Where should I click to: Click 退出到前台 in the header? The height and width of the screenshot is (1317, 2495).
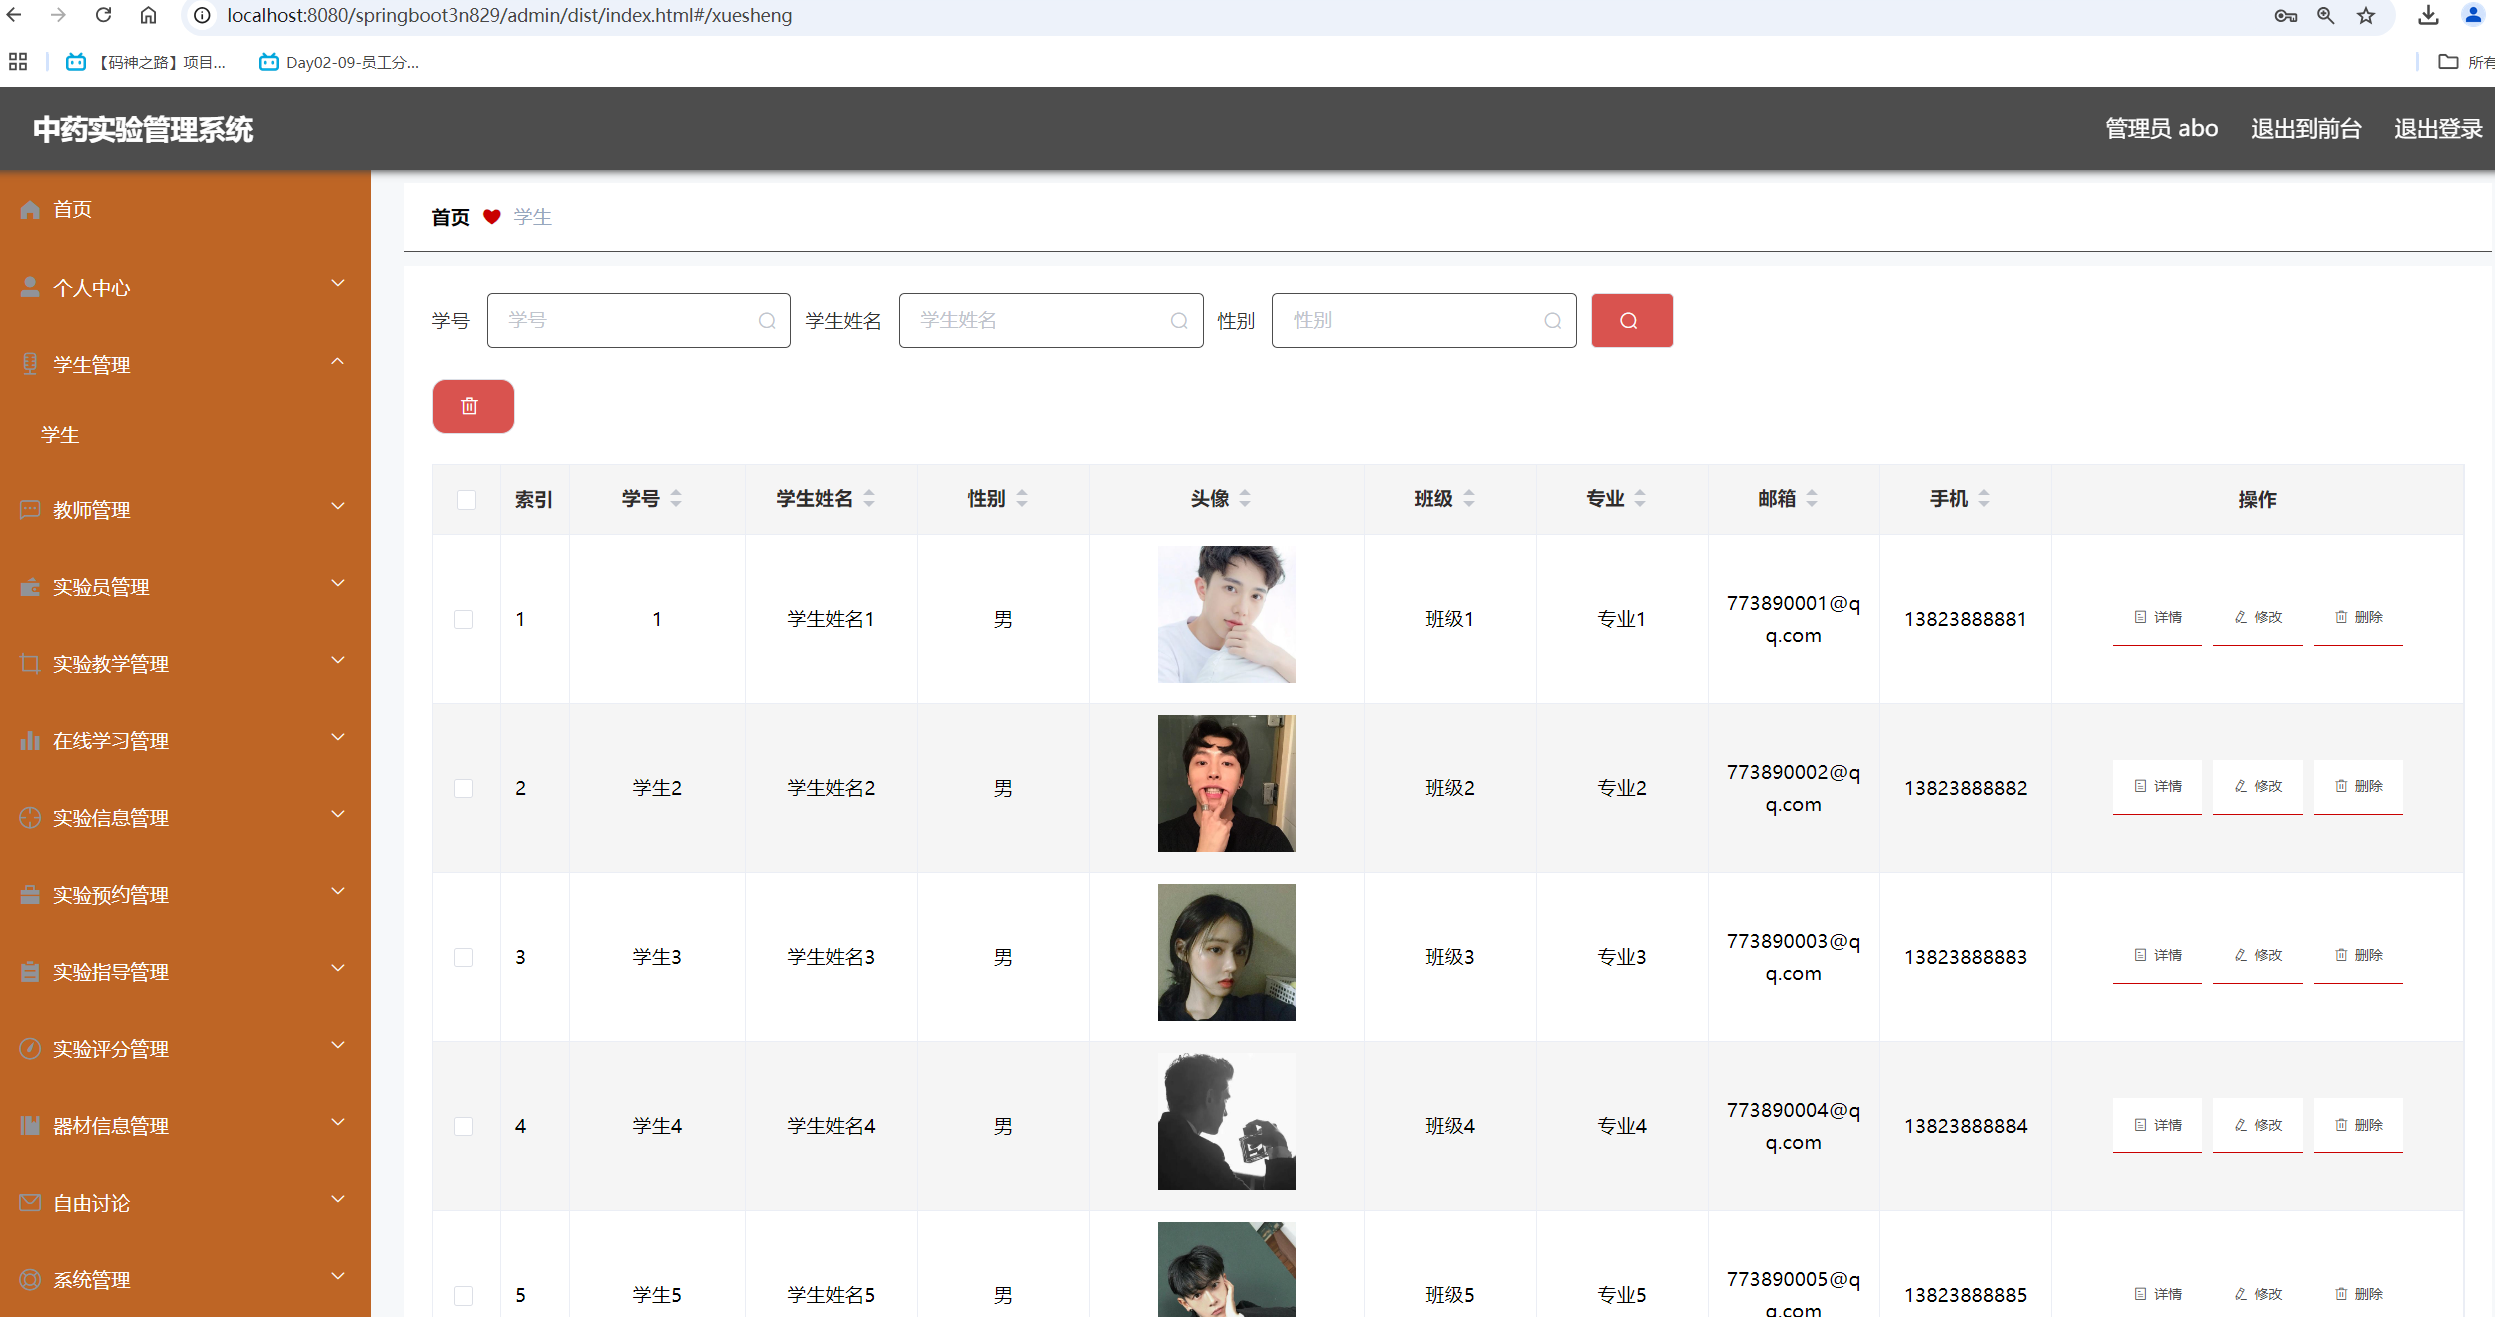(x=2306, y=129)
